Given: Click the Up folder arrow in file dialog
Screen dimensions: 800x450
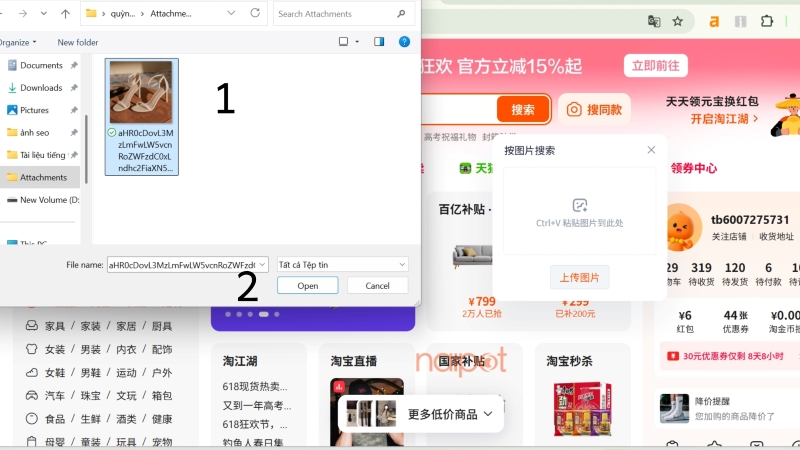Looking at the screenshot, I should pyautogui.click(x=65, y=14).
